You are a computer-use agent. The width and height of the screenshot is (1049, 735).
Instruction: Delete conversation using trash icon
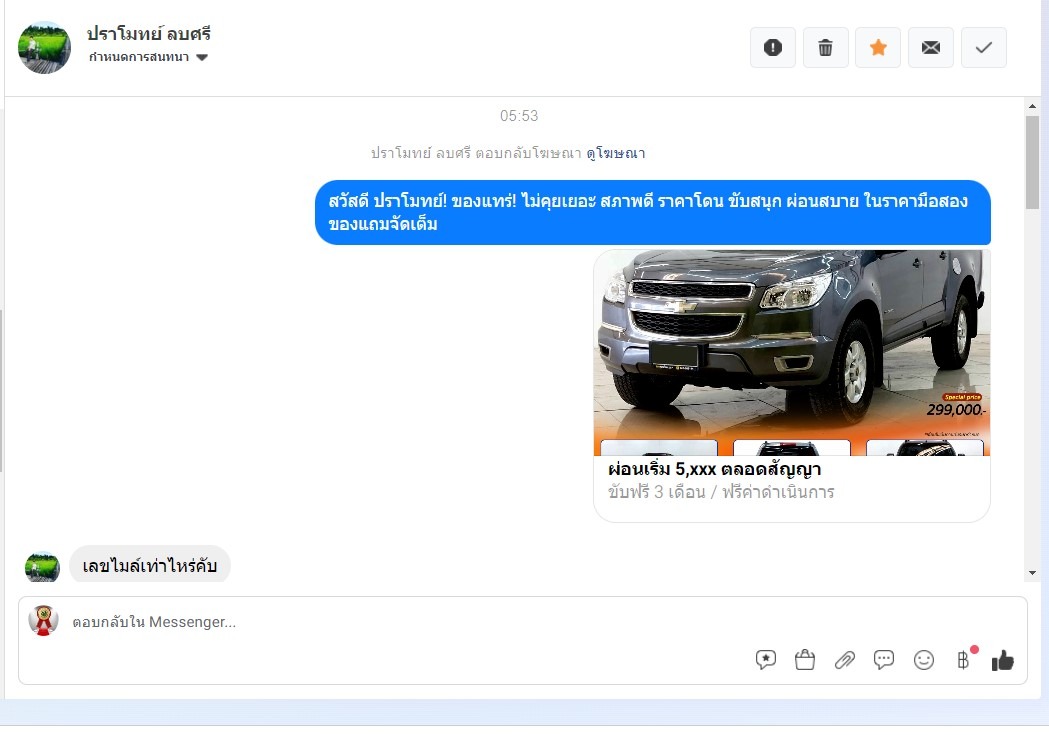point(826,47)
